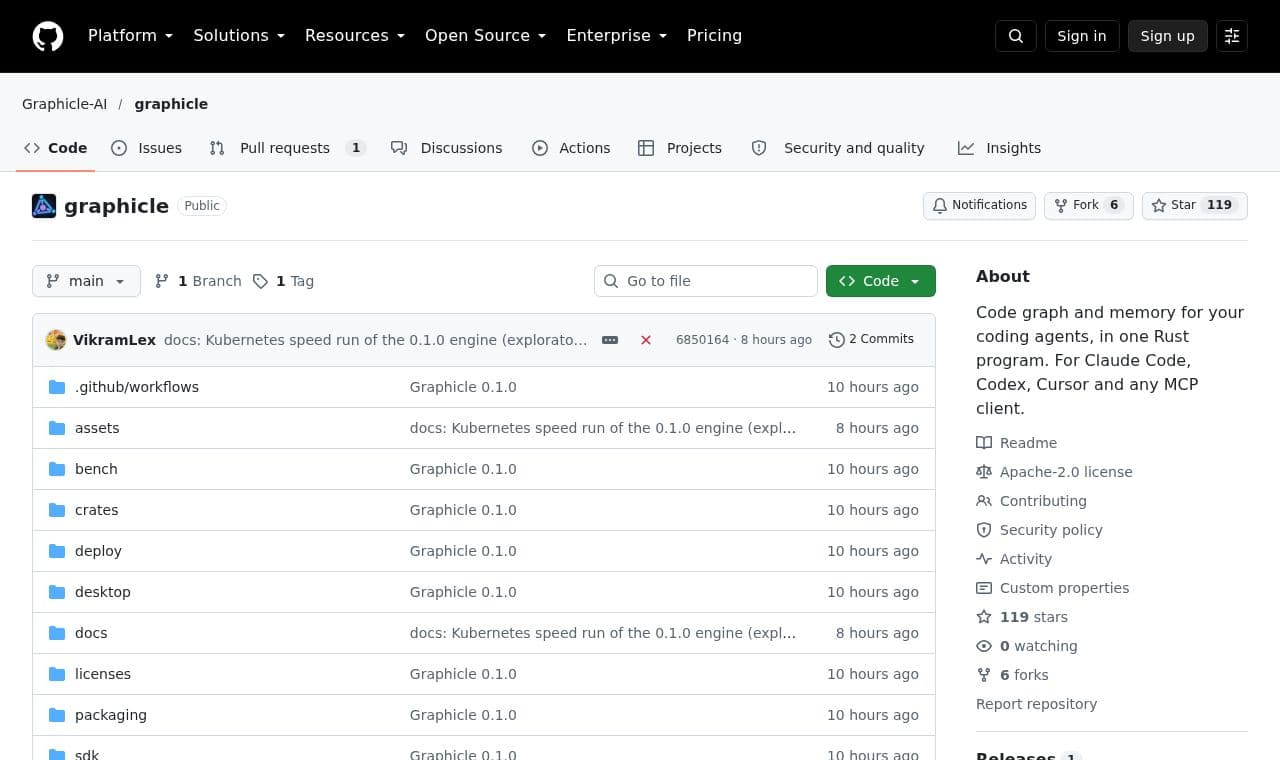Click the assets folder icon
The width and height of the screenshot is (1280, 760).
(x=57, y=428)
